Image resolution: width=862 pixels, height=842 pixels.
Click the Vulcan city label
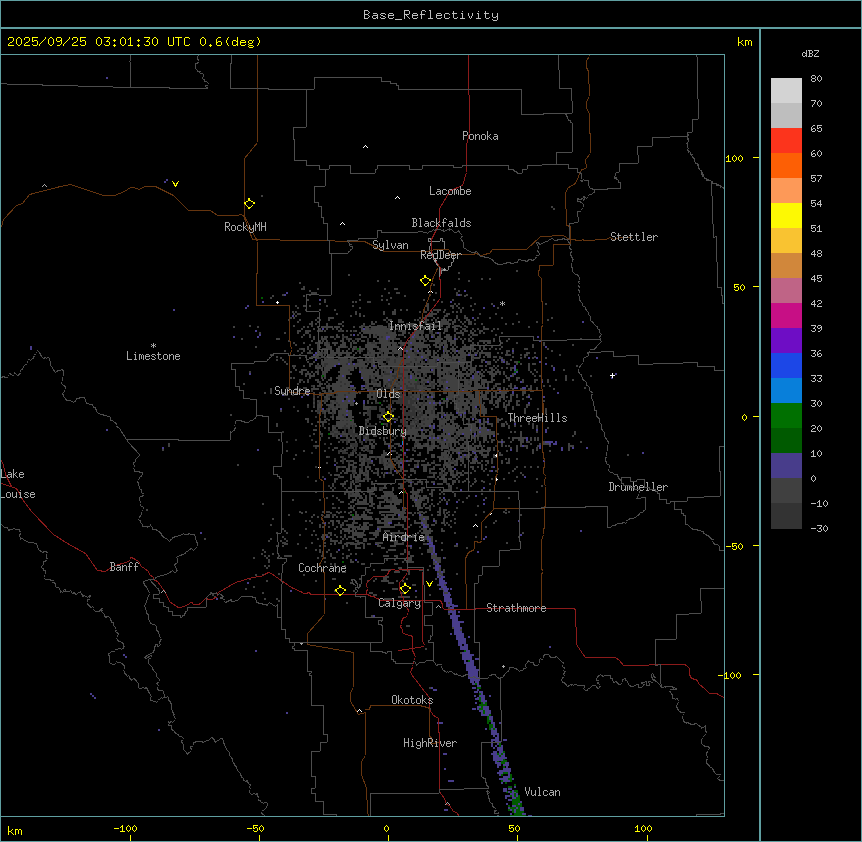(x=542, y=792)
